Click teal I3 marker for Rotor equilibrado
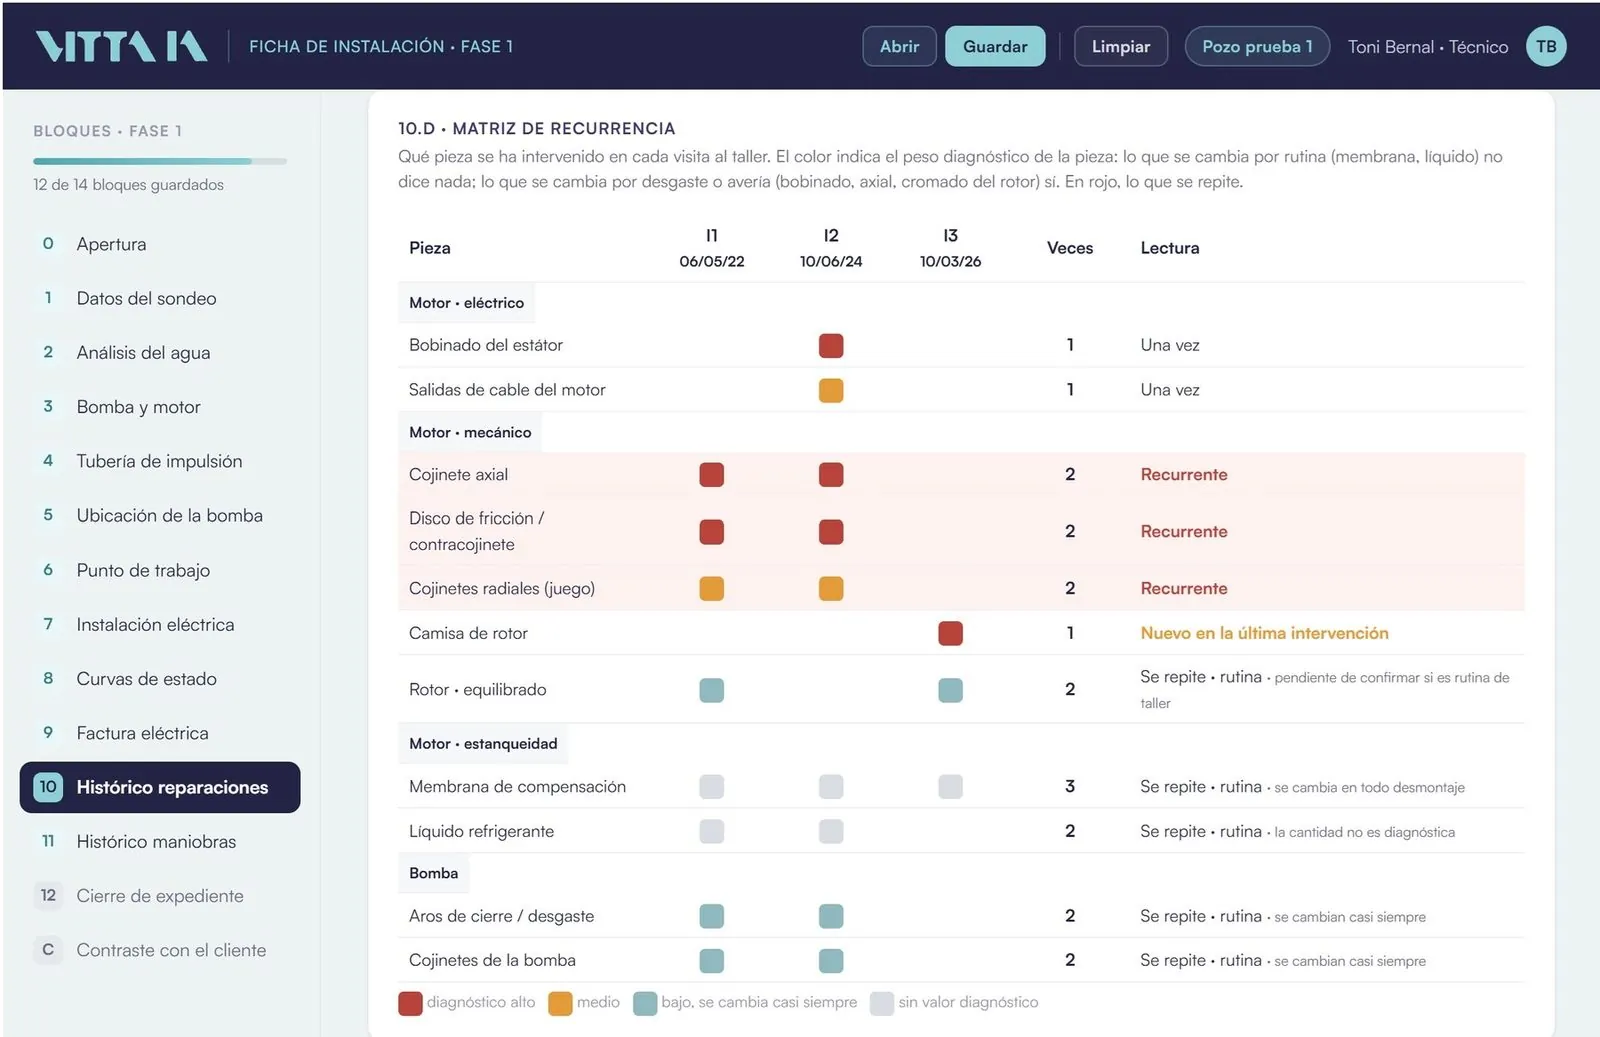 [950, 690]
